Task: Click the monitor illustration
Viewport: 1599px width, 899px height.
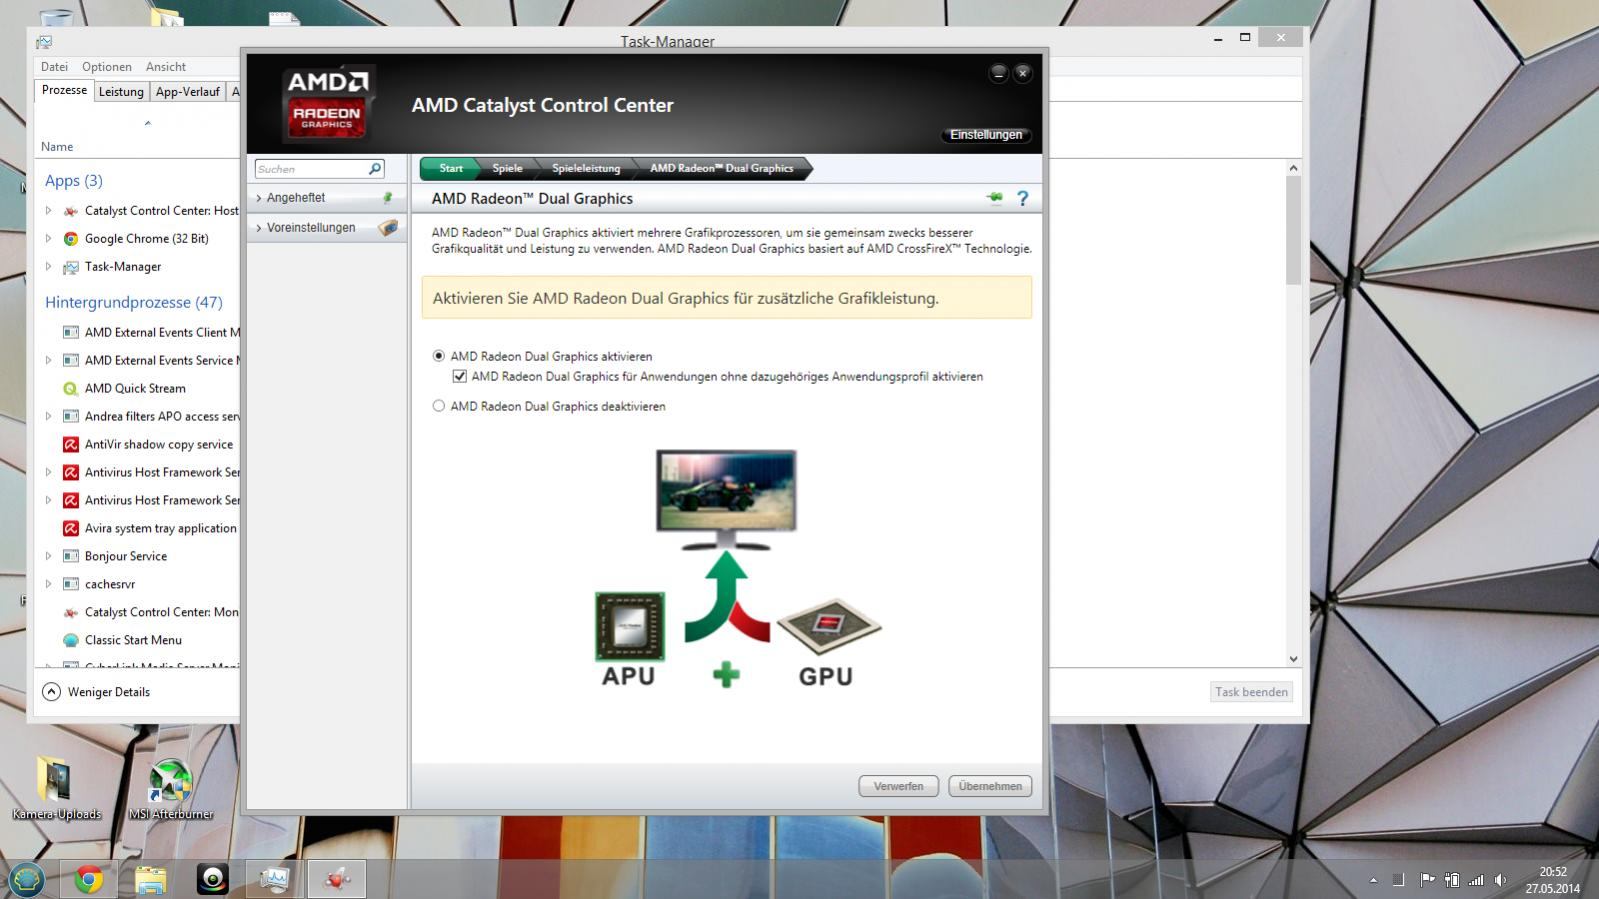Action: (726, 500)
